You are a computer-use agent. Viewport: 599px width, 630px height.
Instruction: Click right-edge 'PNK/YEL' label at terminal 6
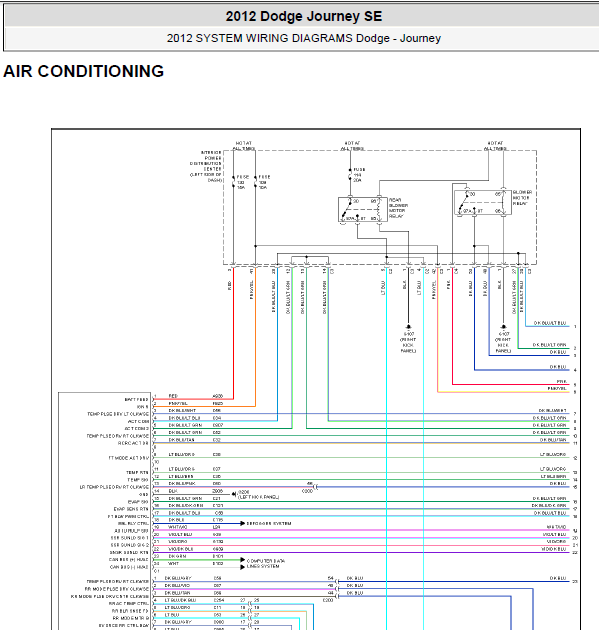tap(557, 389)
